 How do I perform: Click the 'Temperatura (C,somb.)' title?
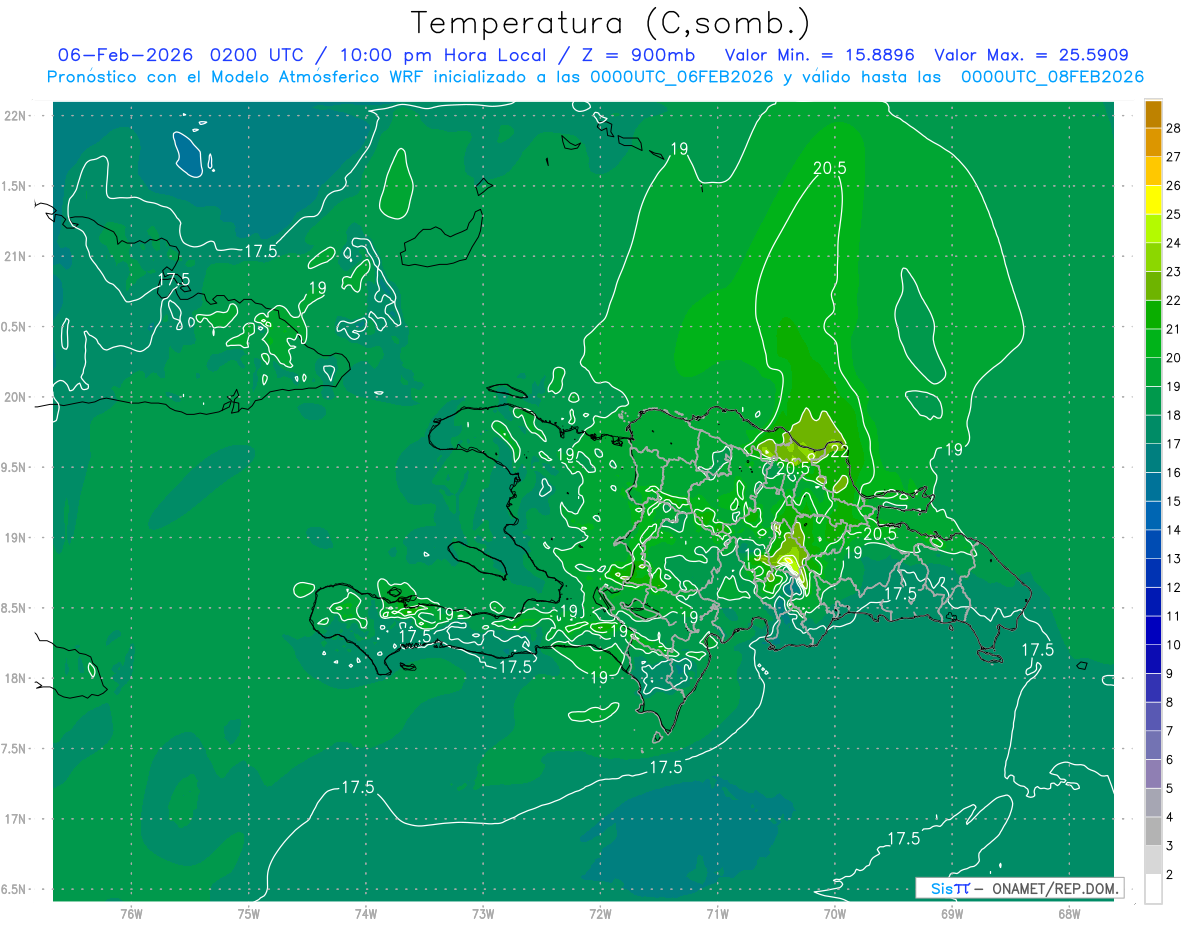click(610, 22)
